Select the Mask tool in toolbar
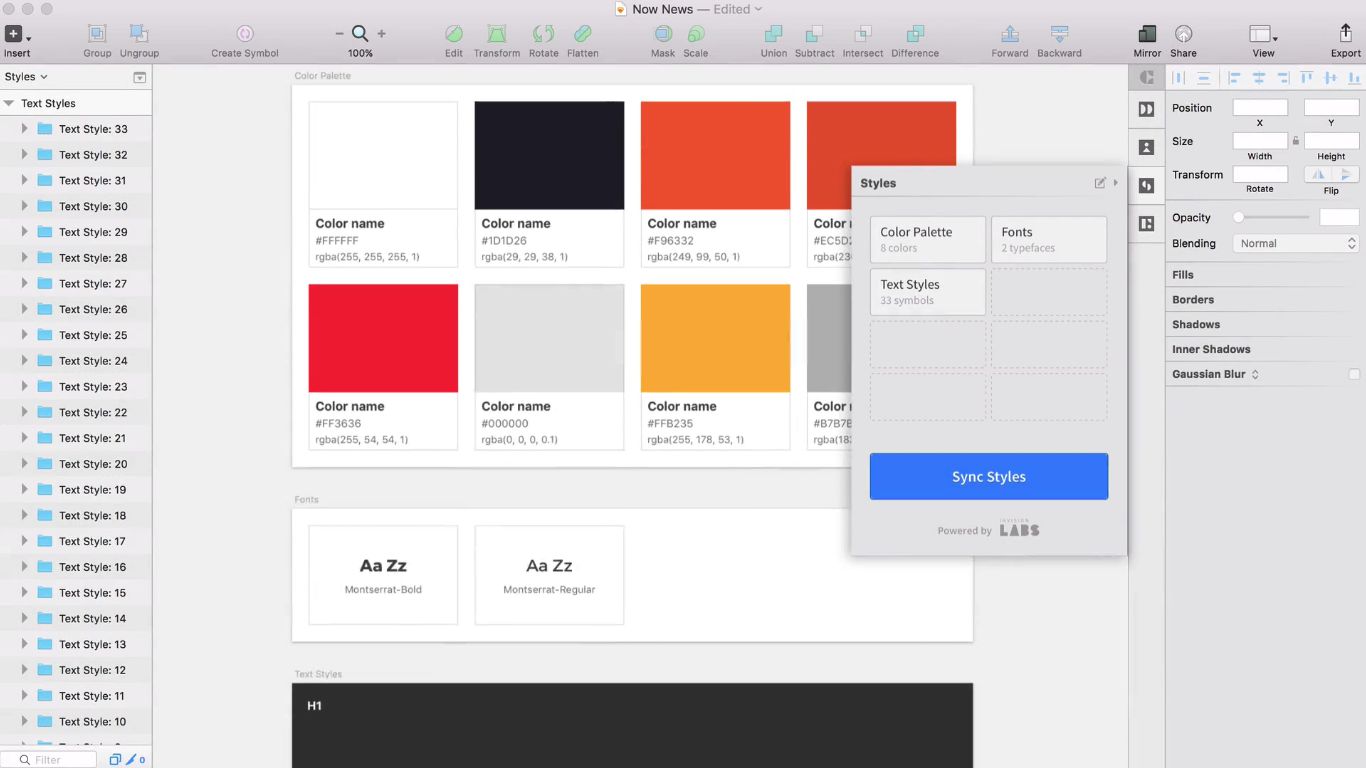This screenshot has height=768, width=1366. pos(663,34)
